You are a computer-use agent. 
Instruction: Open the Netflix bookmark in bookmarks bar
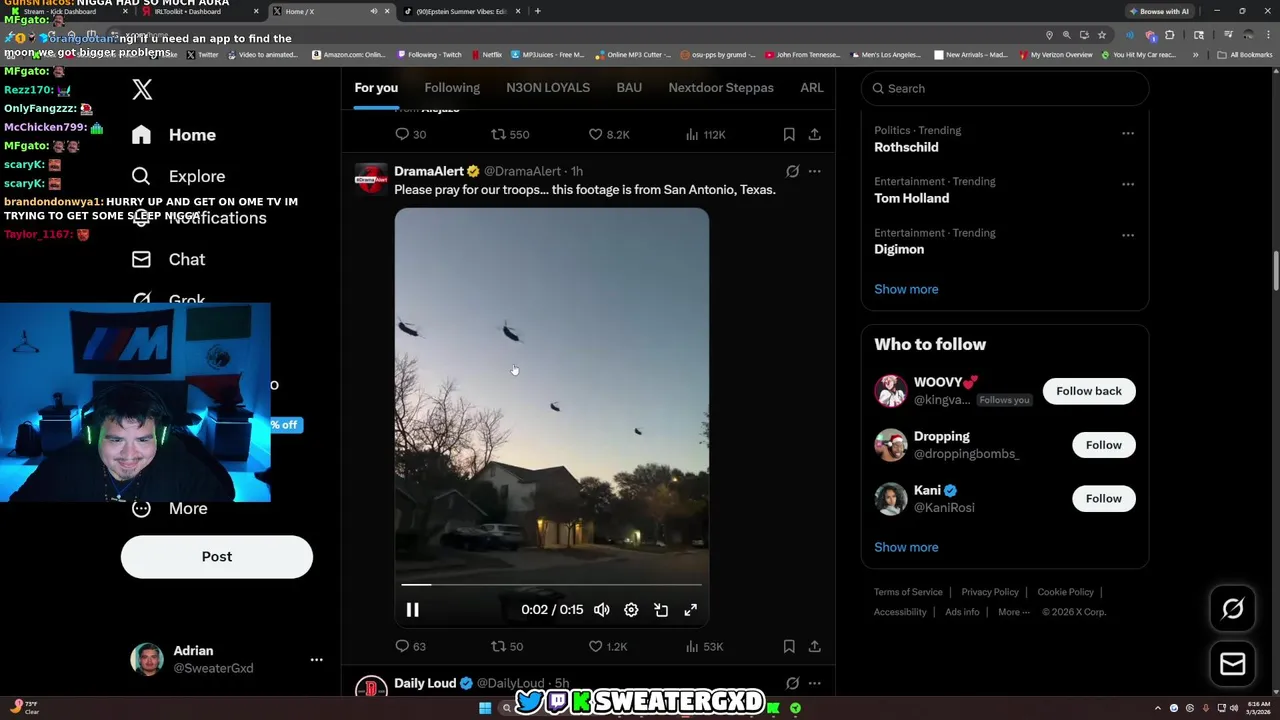pos(487,55)
